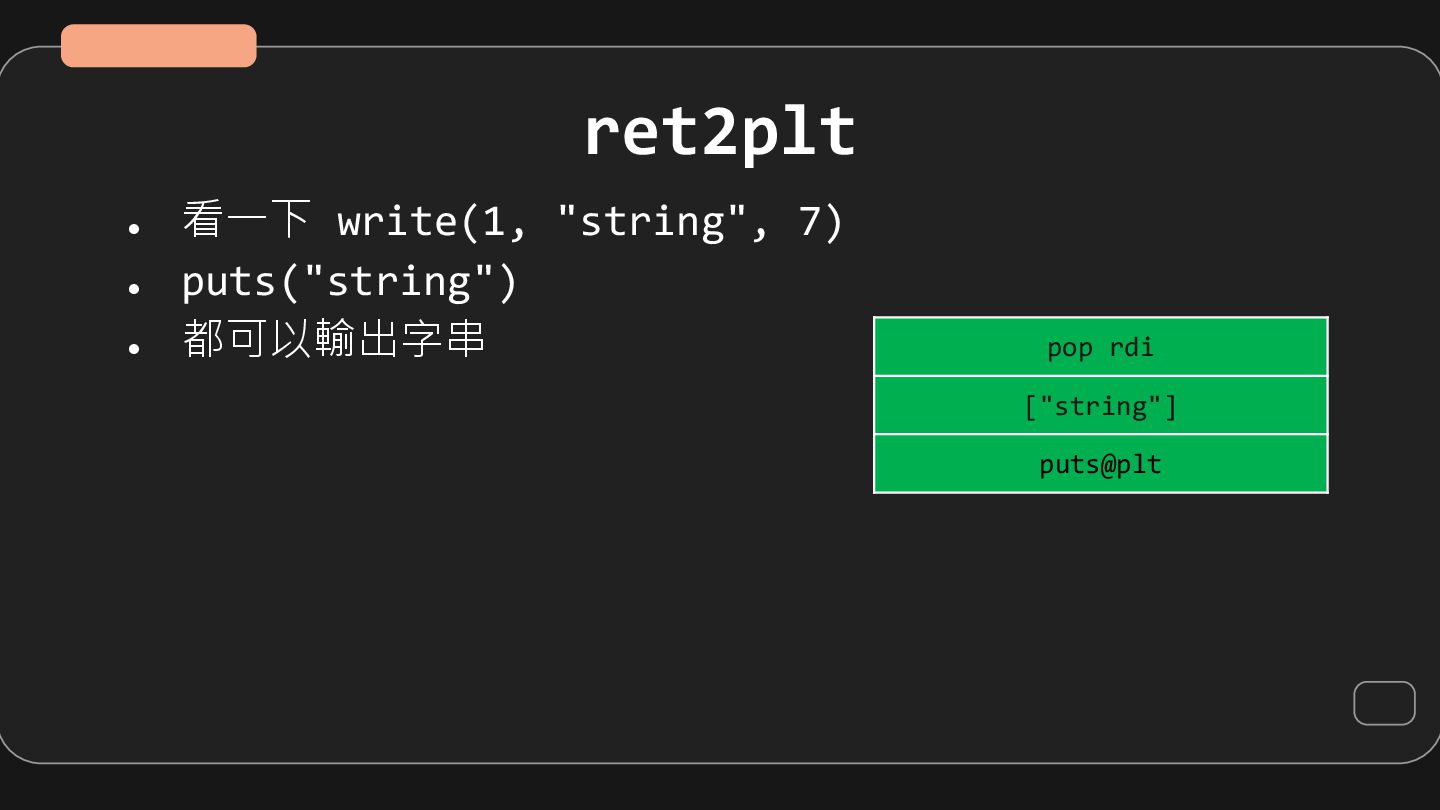Click the bullet dot before 看一下
1440x810 pixels.
[134, 229]
